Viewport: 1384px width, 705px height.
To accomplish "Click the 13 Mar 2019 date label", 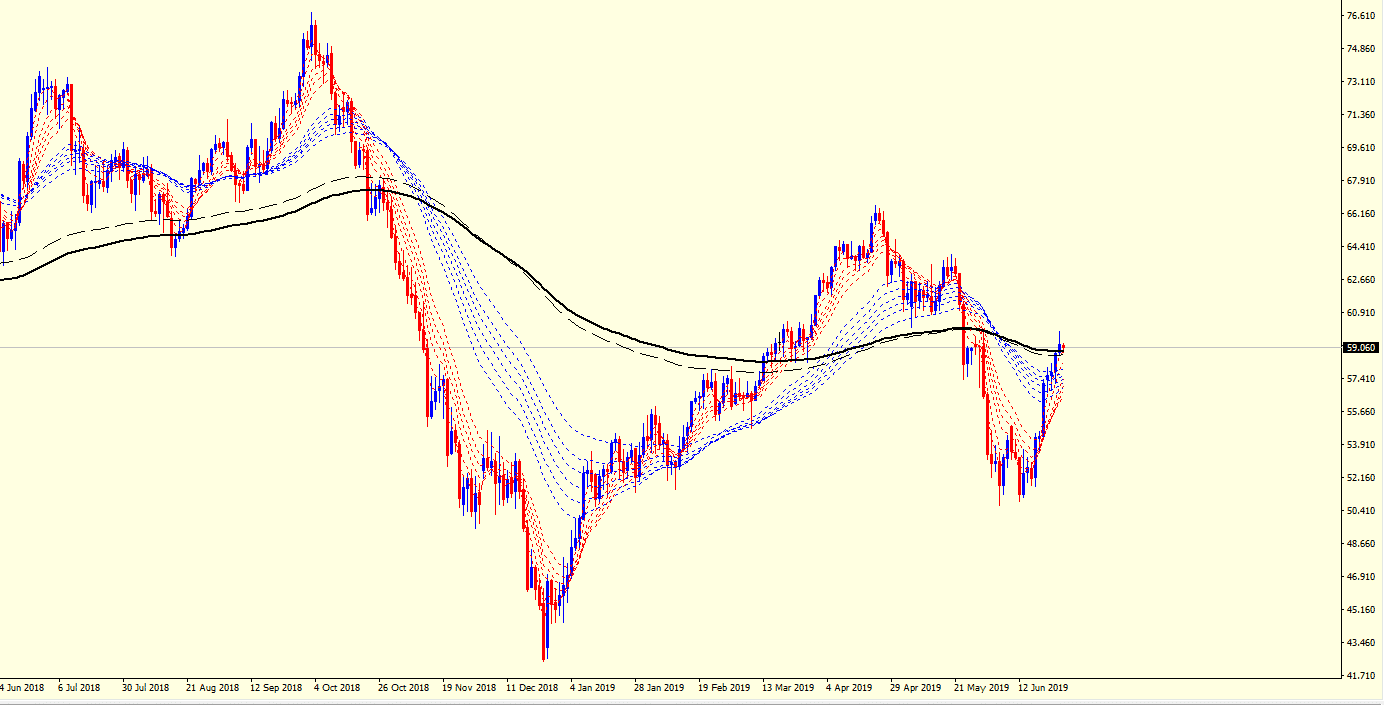I will point(788,688).
